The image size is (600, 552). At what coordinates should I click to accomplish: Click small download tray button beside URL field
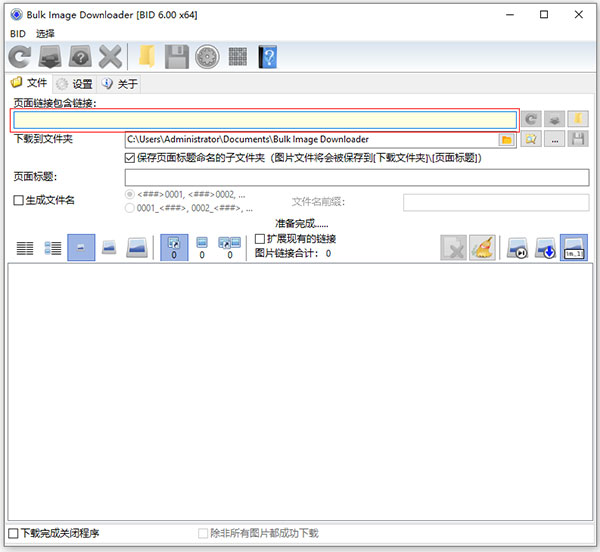tap(554, 119)
